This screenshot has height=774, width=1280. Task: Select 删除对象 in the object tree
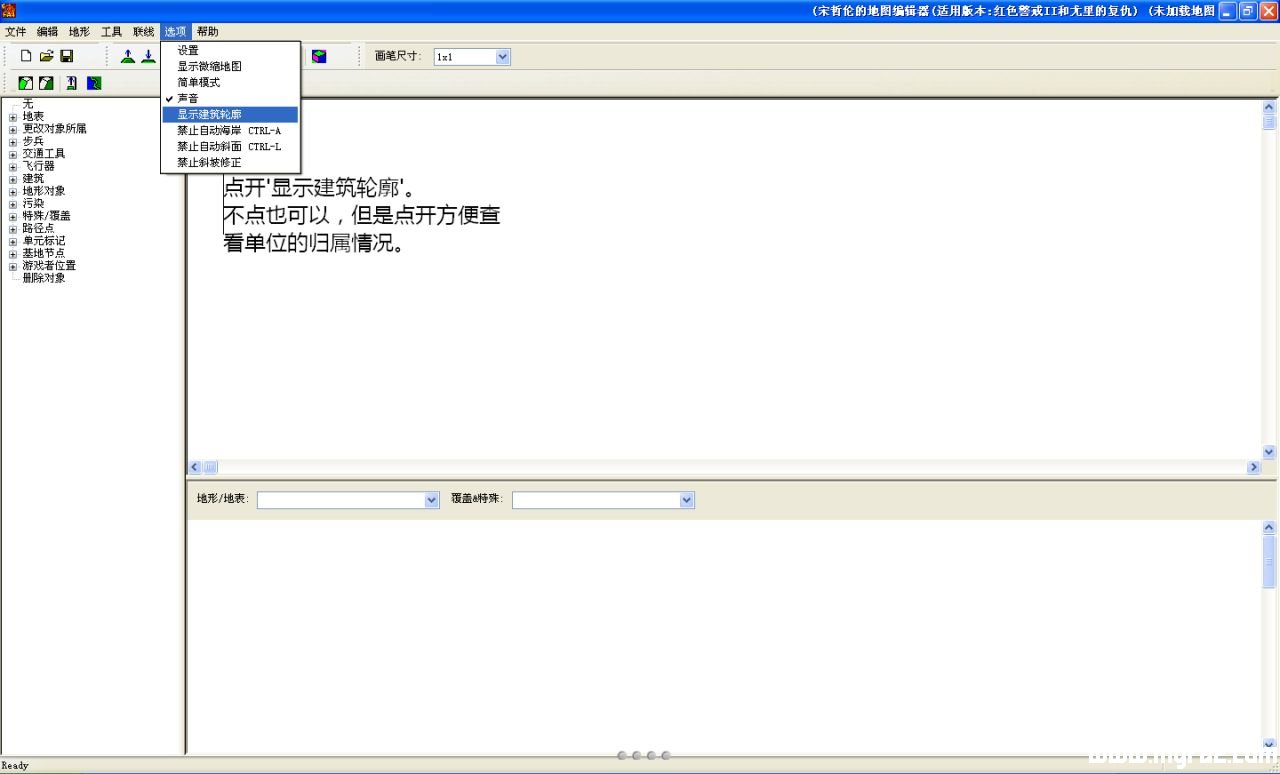tap(44, 278)
